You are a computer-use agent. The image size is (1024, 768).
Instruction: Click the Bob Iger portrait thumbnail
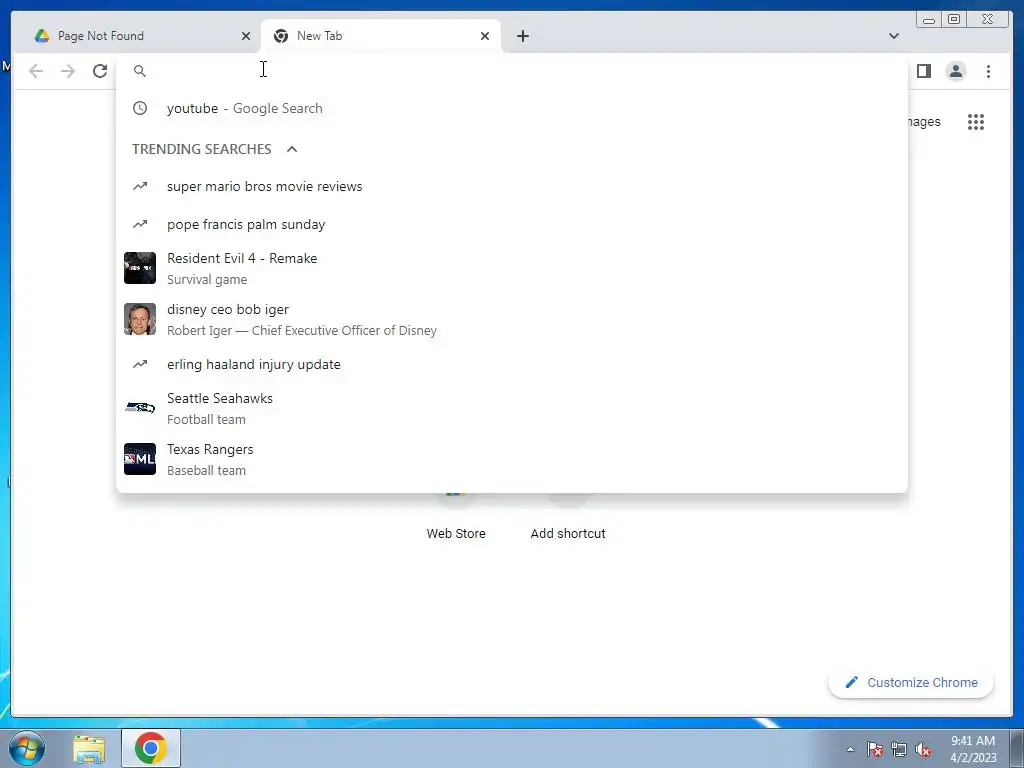pyautogui.click(x=140, y=319)
